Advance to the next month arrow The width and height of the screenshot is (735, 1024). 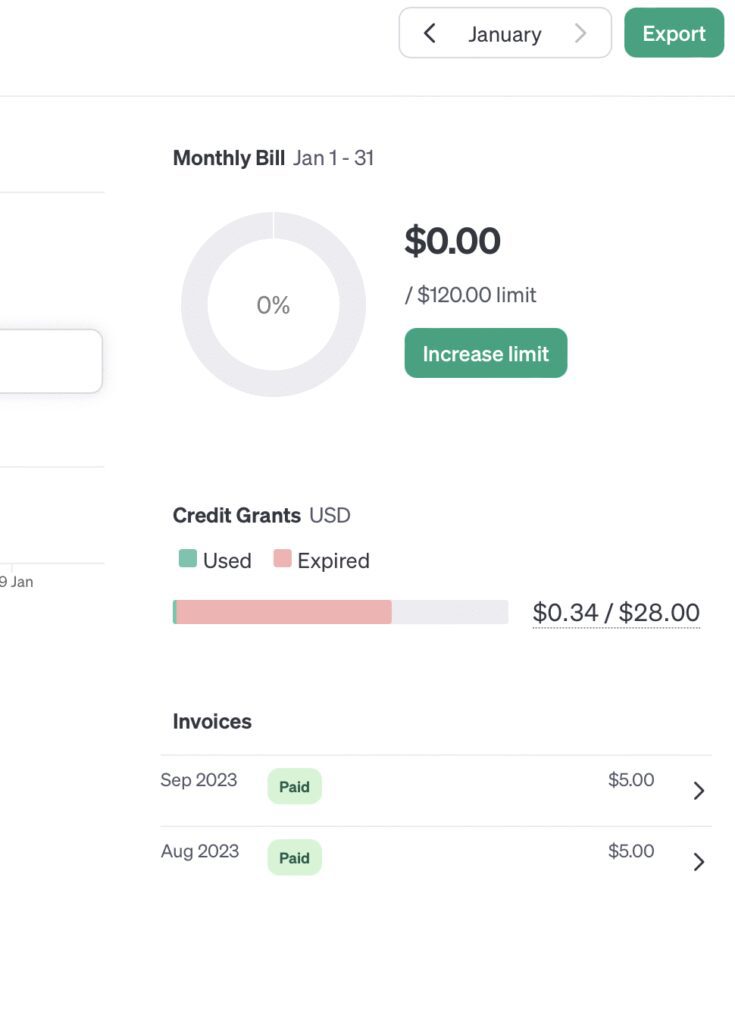click(580, 34)
